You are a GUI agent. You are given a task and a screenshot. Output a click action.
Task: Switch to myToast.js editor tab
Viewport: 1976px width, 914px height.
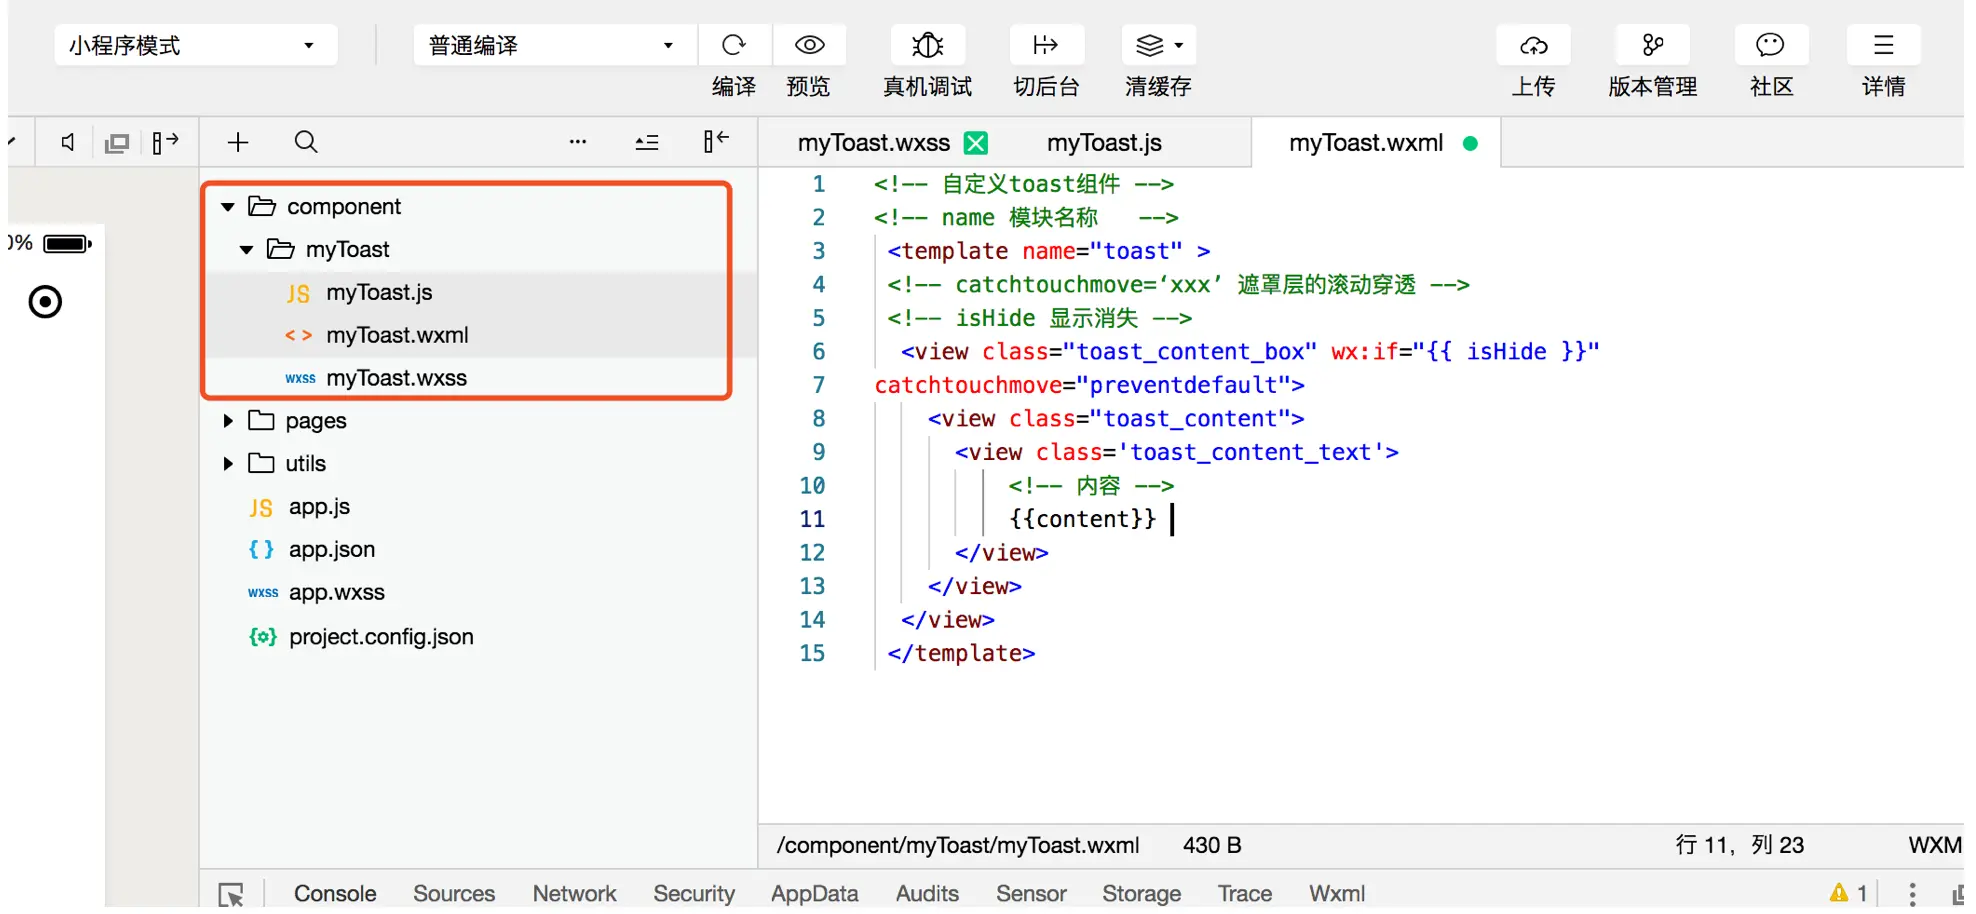1104,143
